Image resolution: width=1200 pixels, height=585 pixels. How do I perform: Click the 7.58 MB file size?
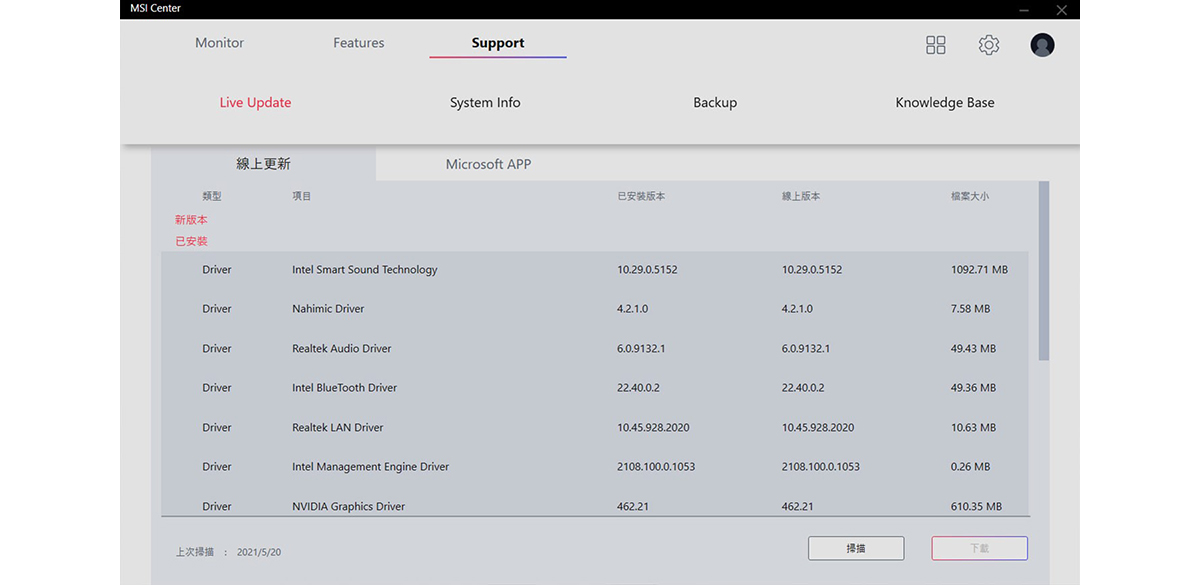(x=970, y=309)
